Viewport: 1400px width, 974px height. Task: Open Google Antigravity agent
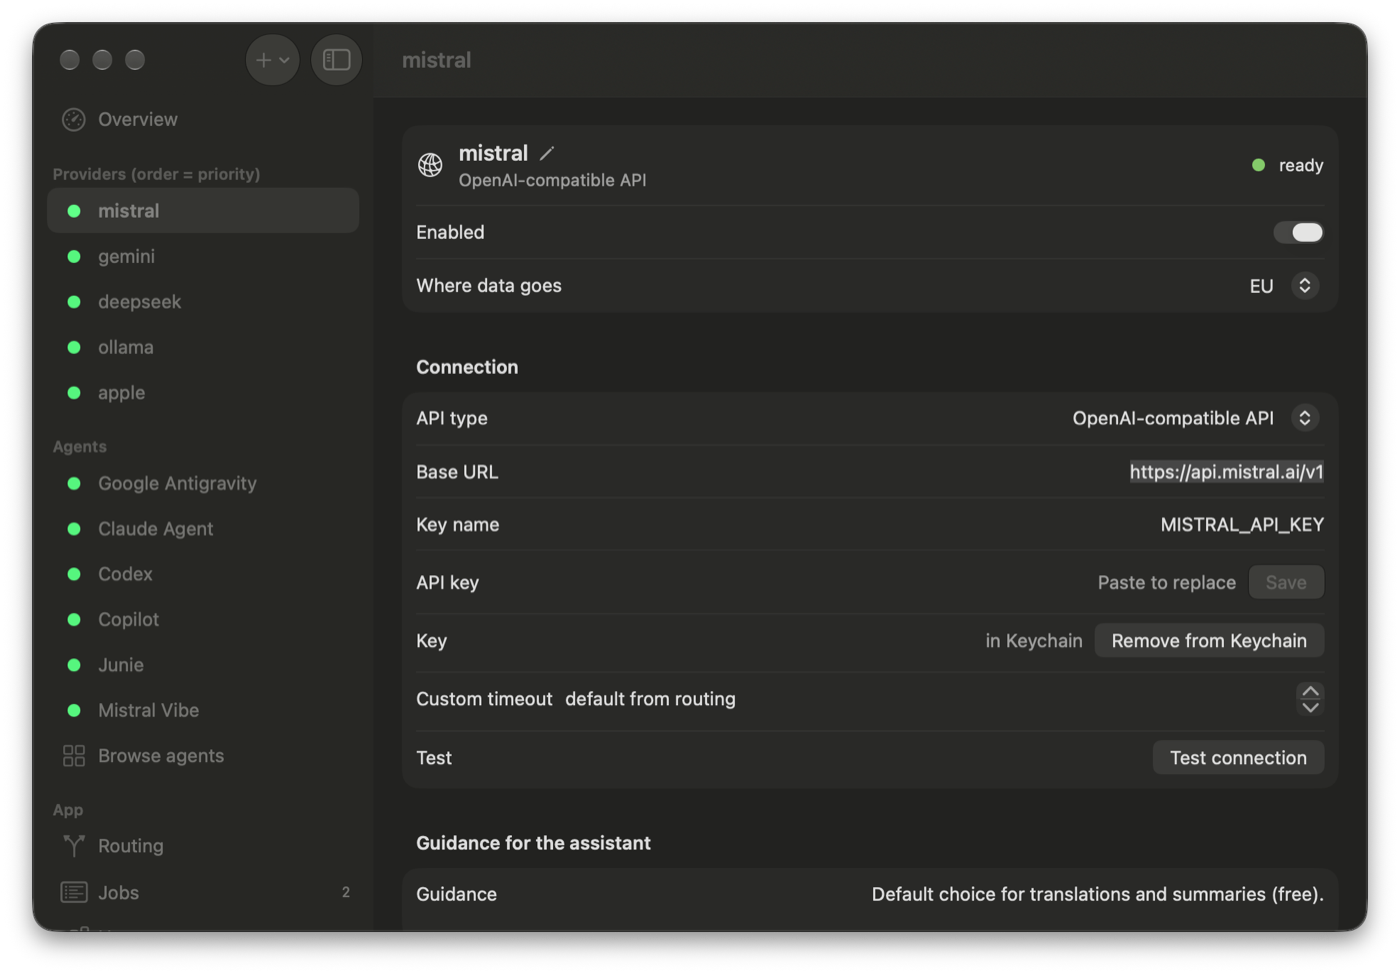(203, 484)
